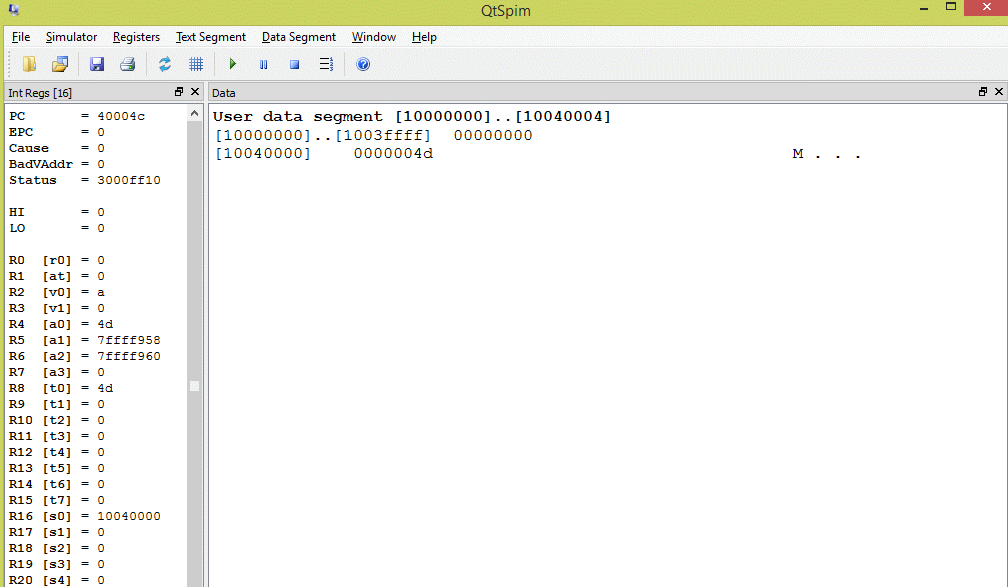Expand the Data Segment menu
Screen dimensions: 1008x587
[298, 37]
